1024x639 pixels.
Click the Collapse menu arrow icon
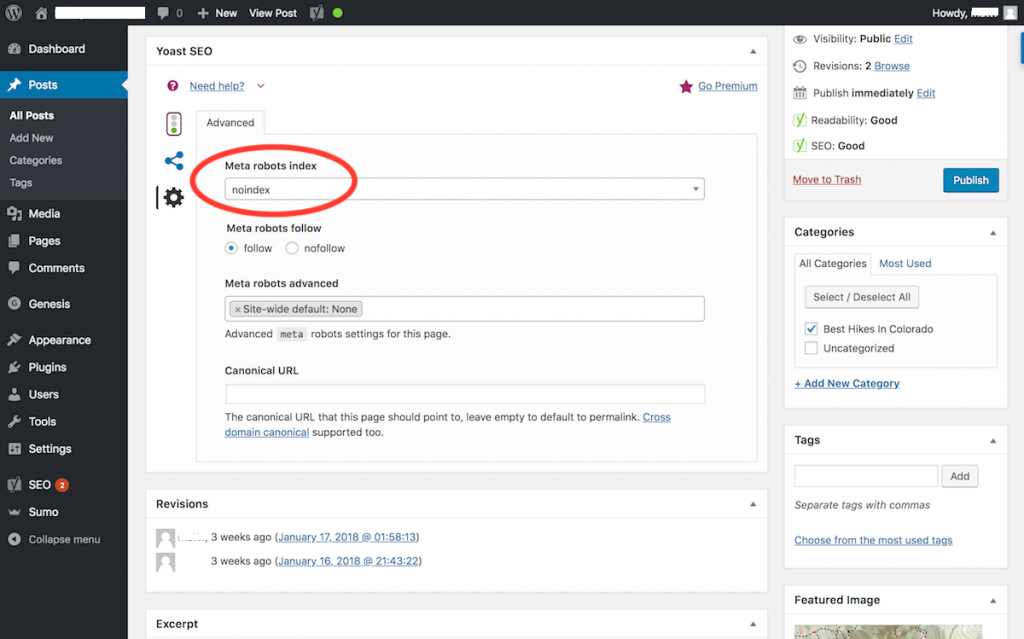[14, 539]
